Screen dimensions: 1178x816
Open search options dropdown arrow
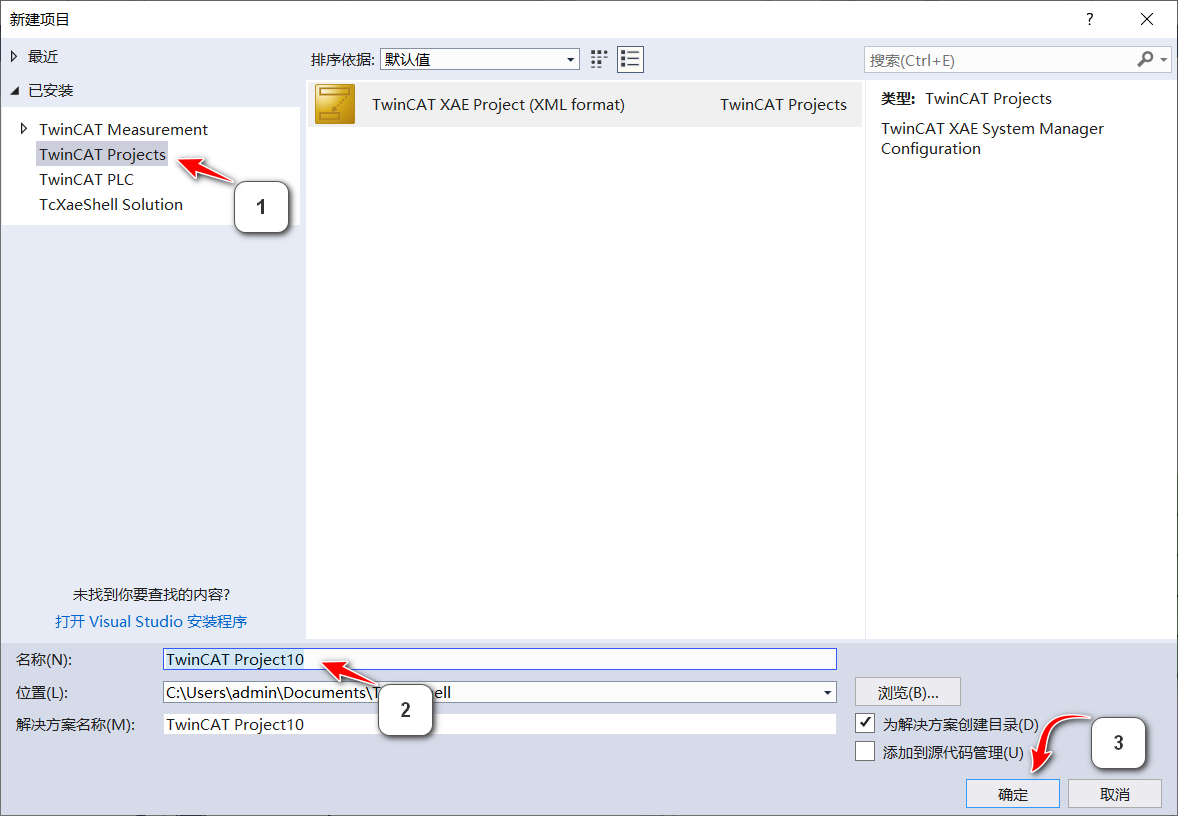pos(1164,59)
